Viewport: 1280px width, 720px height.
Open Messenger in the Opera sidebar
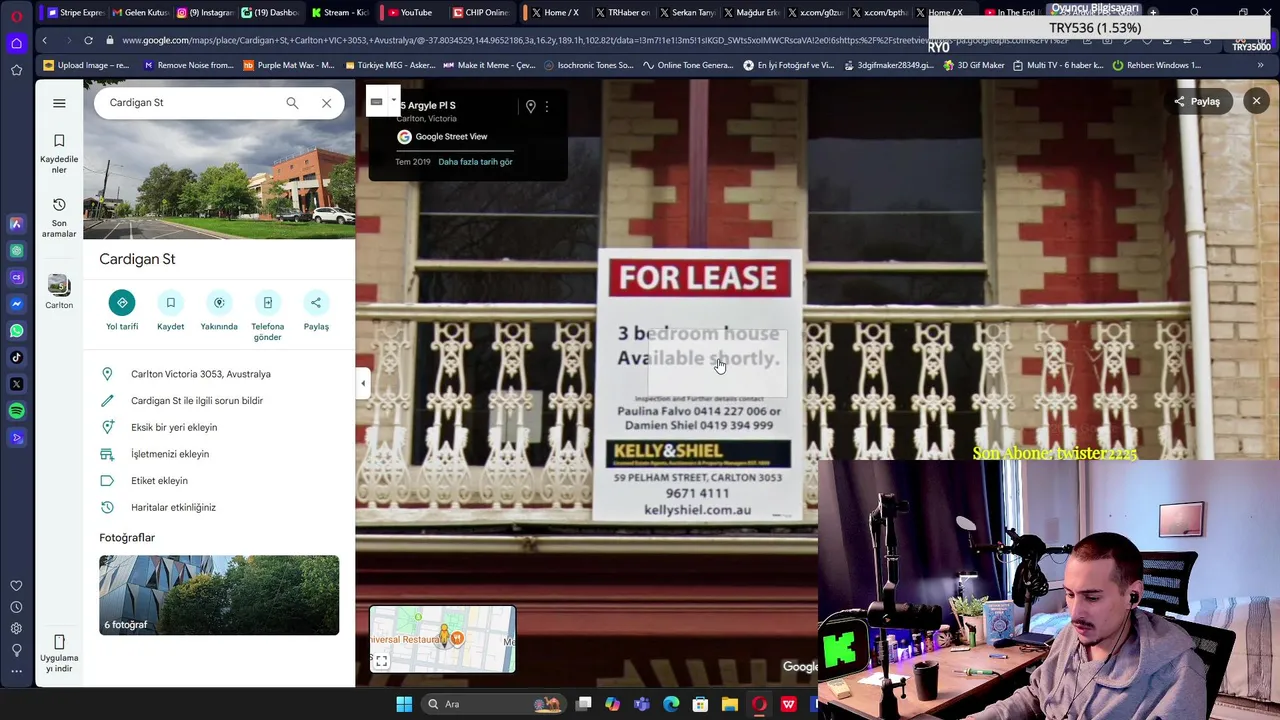(x=17, y=304)
